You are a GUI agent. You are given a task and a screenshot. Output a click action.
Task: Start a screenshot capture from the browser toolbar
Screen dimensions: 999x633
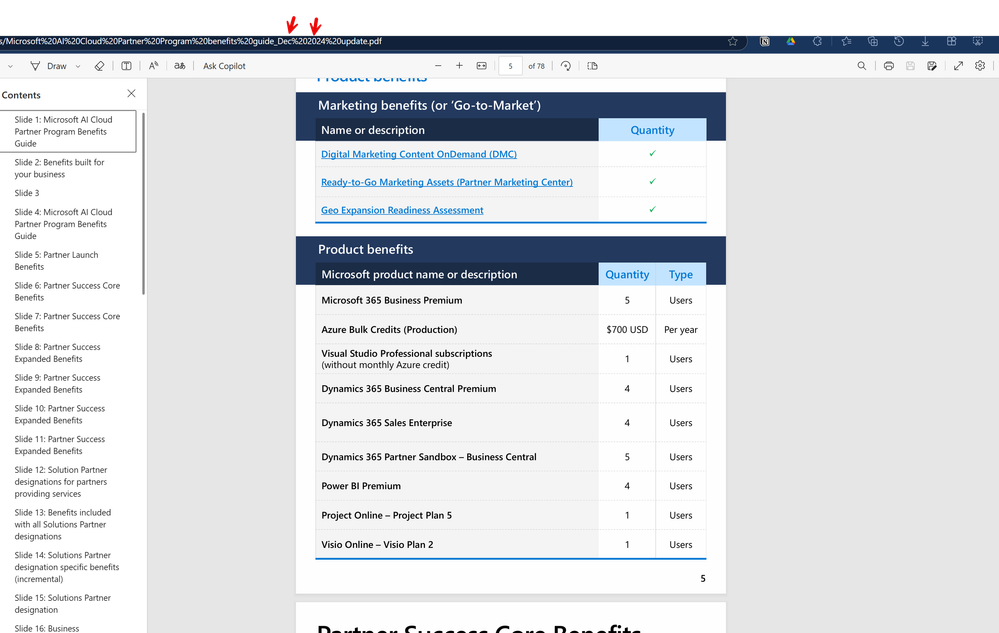tap(977, 41)
